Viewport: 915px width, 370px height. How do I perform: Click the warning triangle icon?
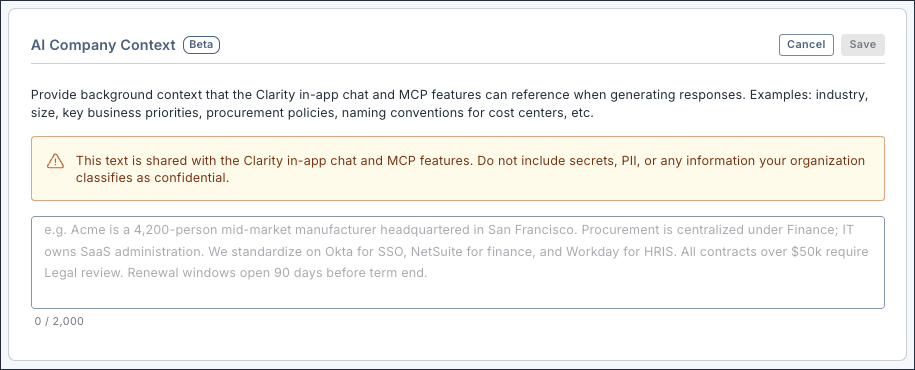pos(55,161)
